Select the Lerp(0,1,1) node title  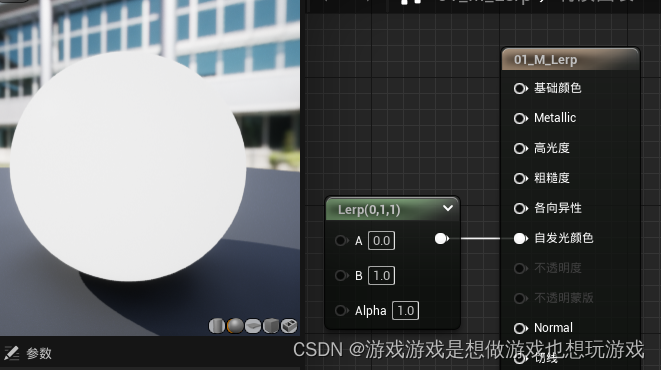369,209
